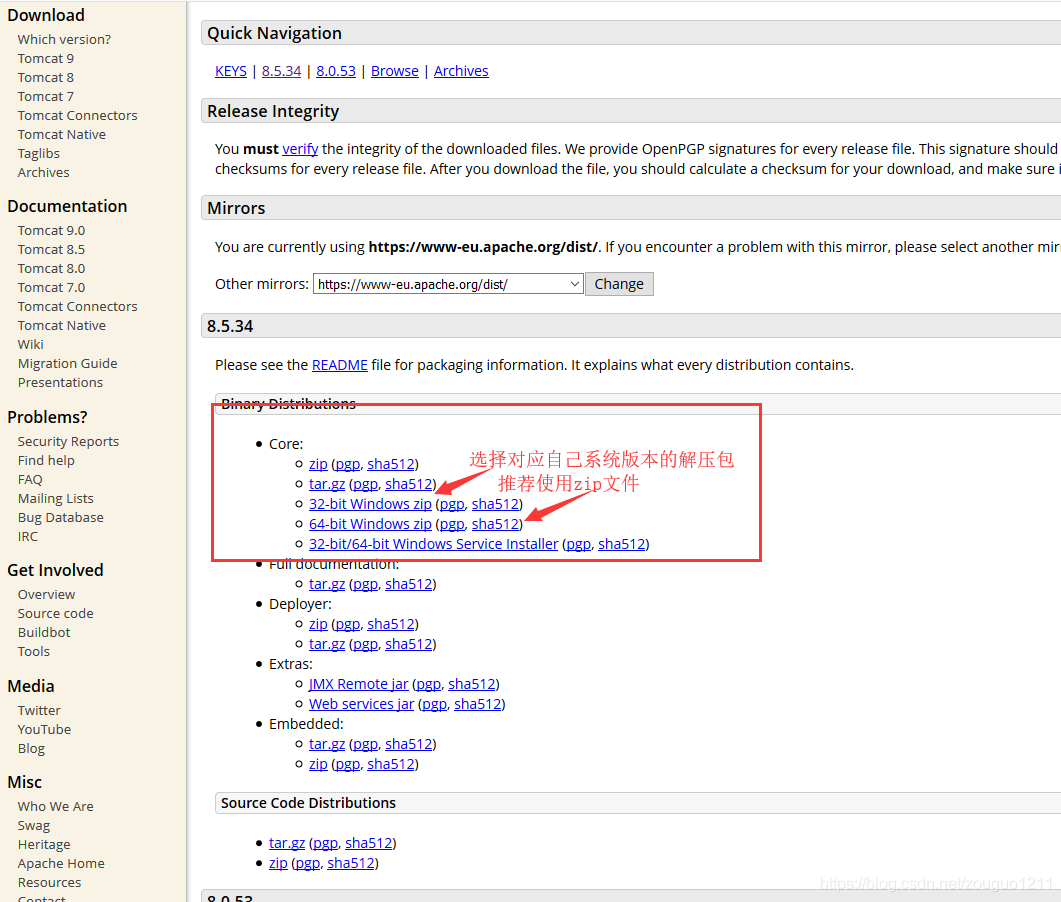Open the Migration Guide
Image resolution: width=1061 pixels, height=902 pixels.
tap(68, 363)
